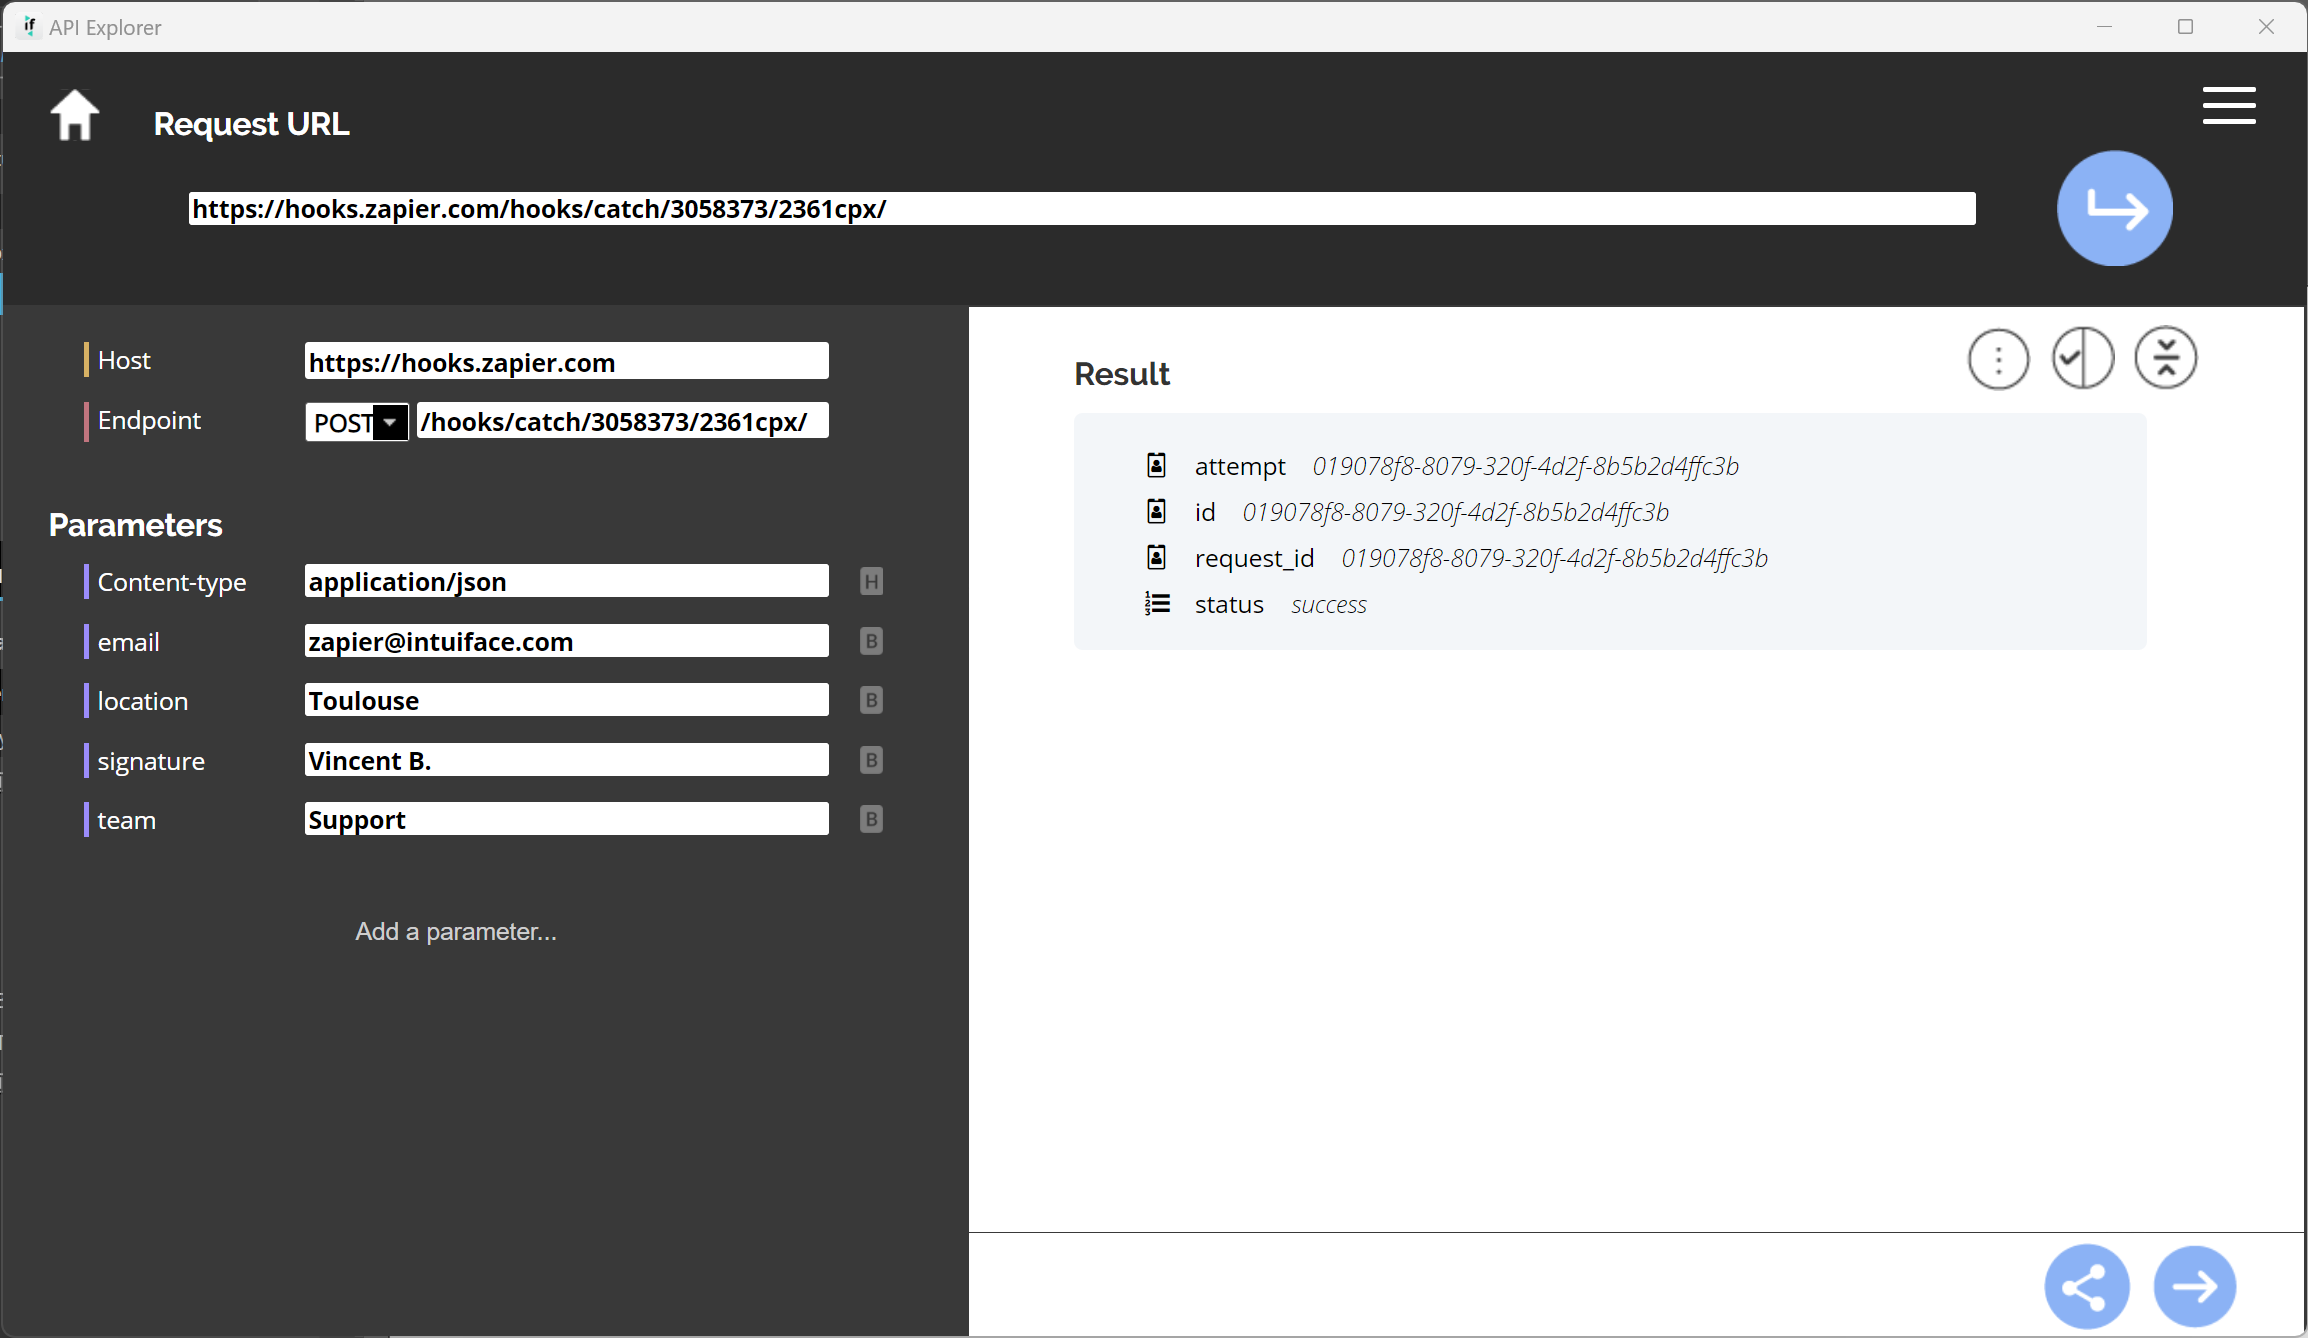Open the result options three-dot icon
This screenshot has height=1338, width=2308.
pyautogui.click(x=1998, y=359)
